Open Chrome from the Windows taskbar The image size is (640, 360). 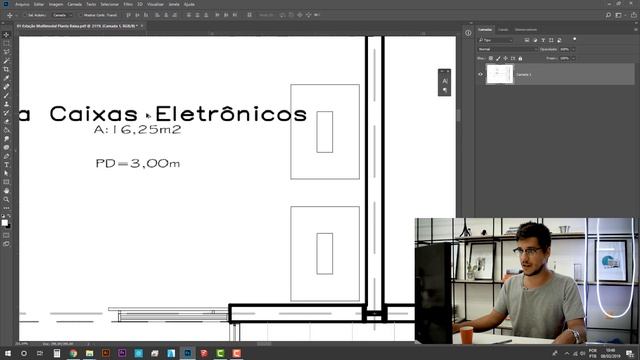(x=73, y=353)
